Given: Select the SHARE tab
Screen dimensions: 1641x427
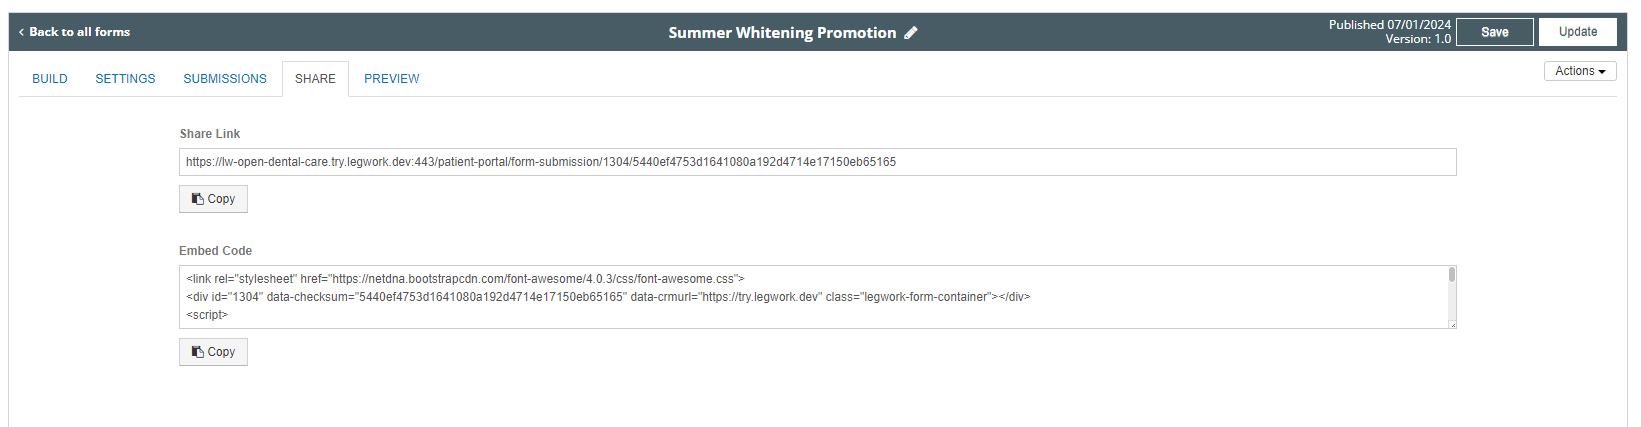Looking at the screenshot, I should coord(315,79).
